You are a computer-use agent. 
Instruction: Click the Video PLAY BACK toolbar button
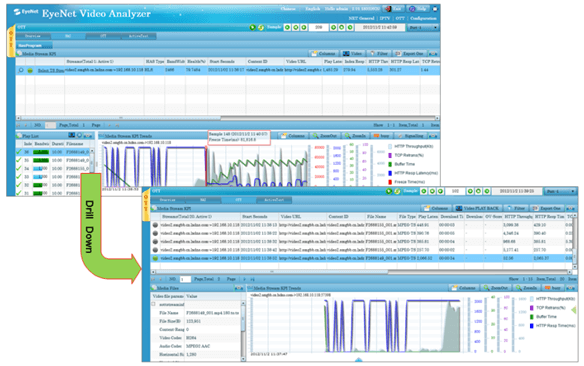coord(477,208)
